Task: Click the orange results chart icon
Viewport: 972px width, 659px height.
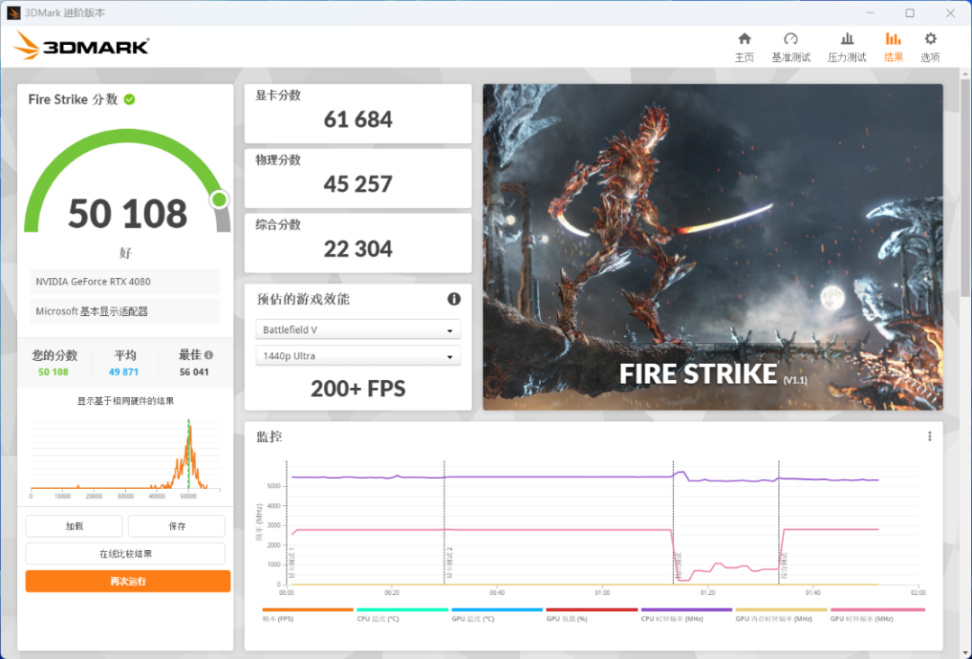Action: (893, 39)
